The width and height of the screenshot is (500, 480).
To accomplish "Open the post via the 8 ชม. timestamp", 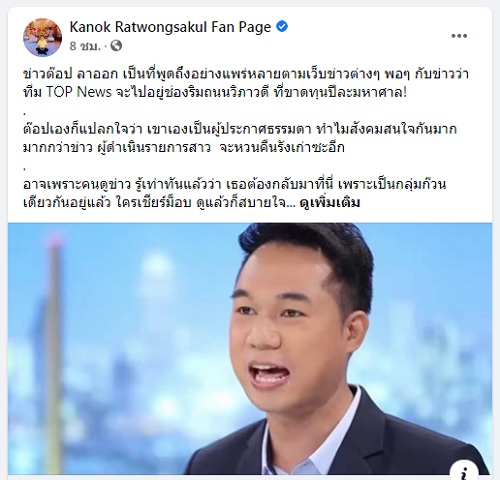I will (x=85, y=46).
